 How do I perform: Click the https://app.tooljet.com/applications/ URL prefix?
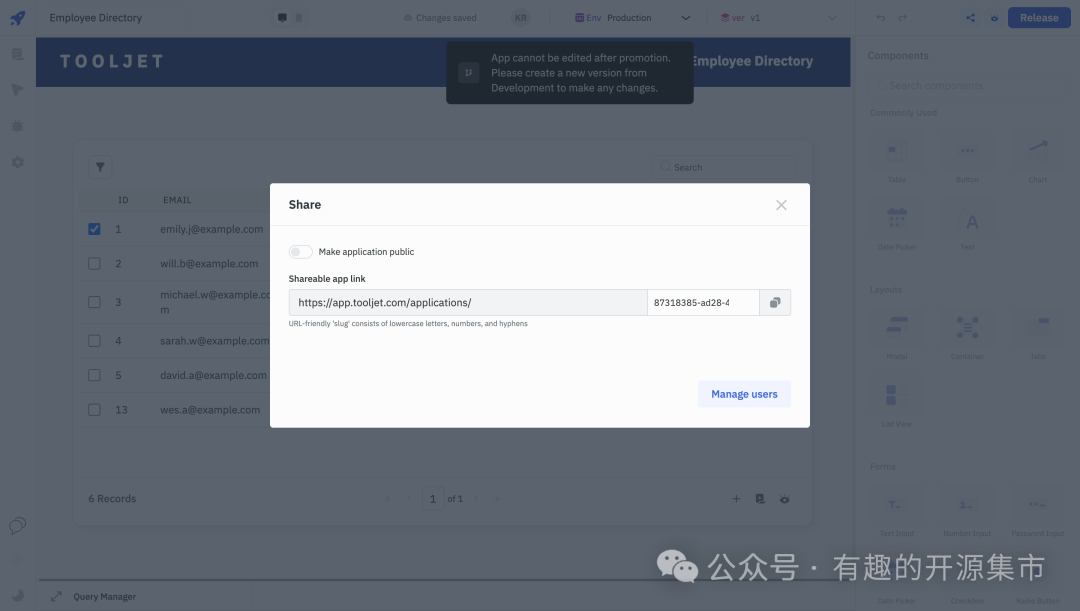point(384,302)
